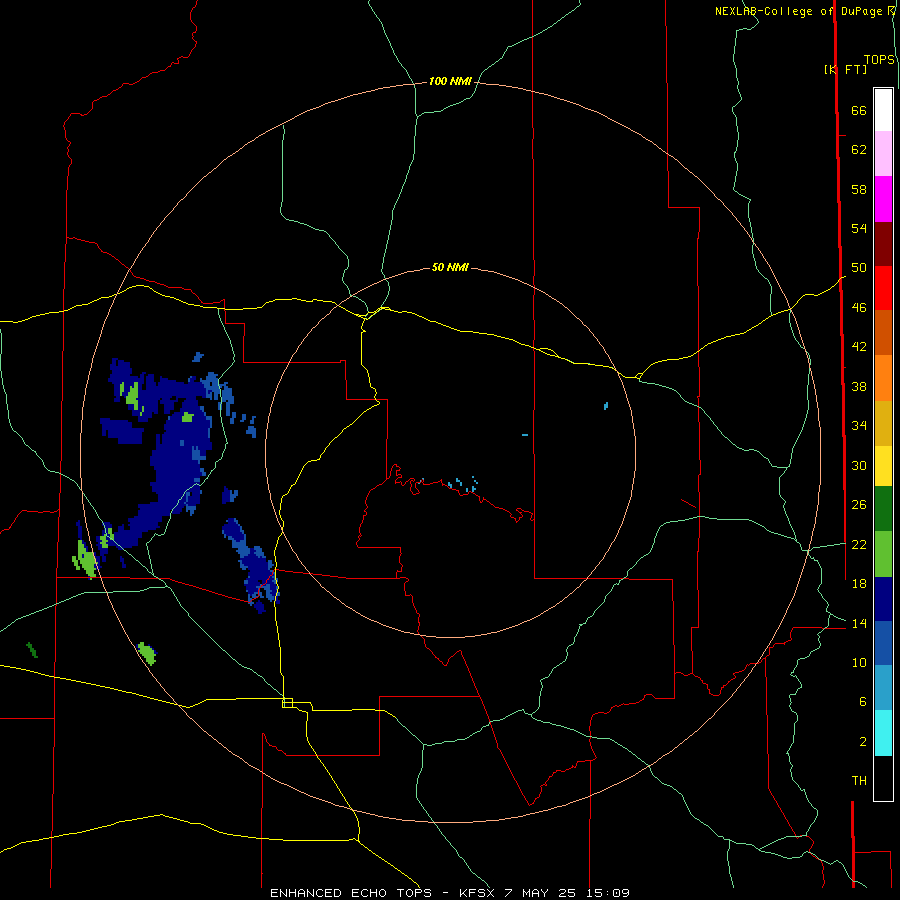Click the cyan 10 kft legend swatch
Viewport: 900px width, 900px height.
pyautogui.click(x=883, y=733)
